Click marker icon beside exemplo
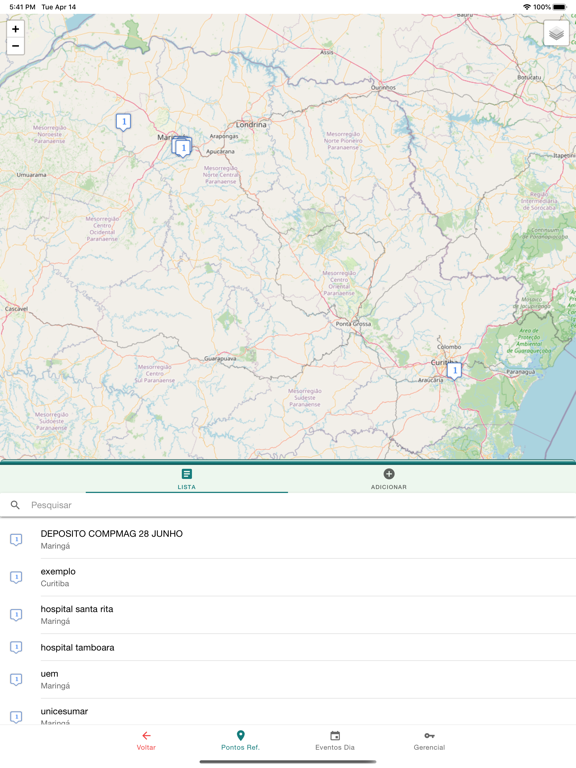576x768 pixels. point(16,577)
